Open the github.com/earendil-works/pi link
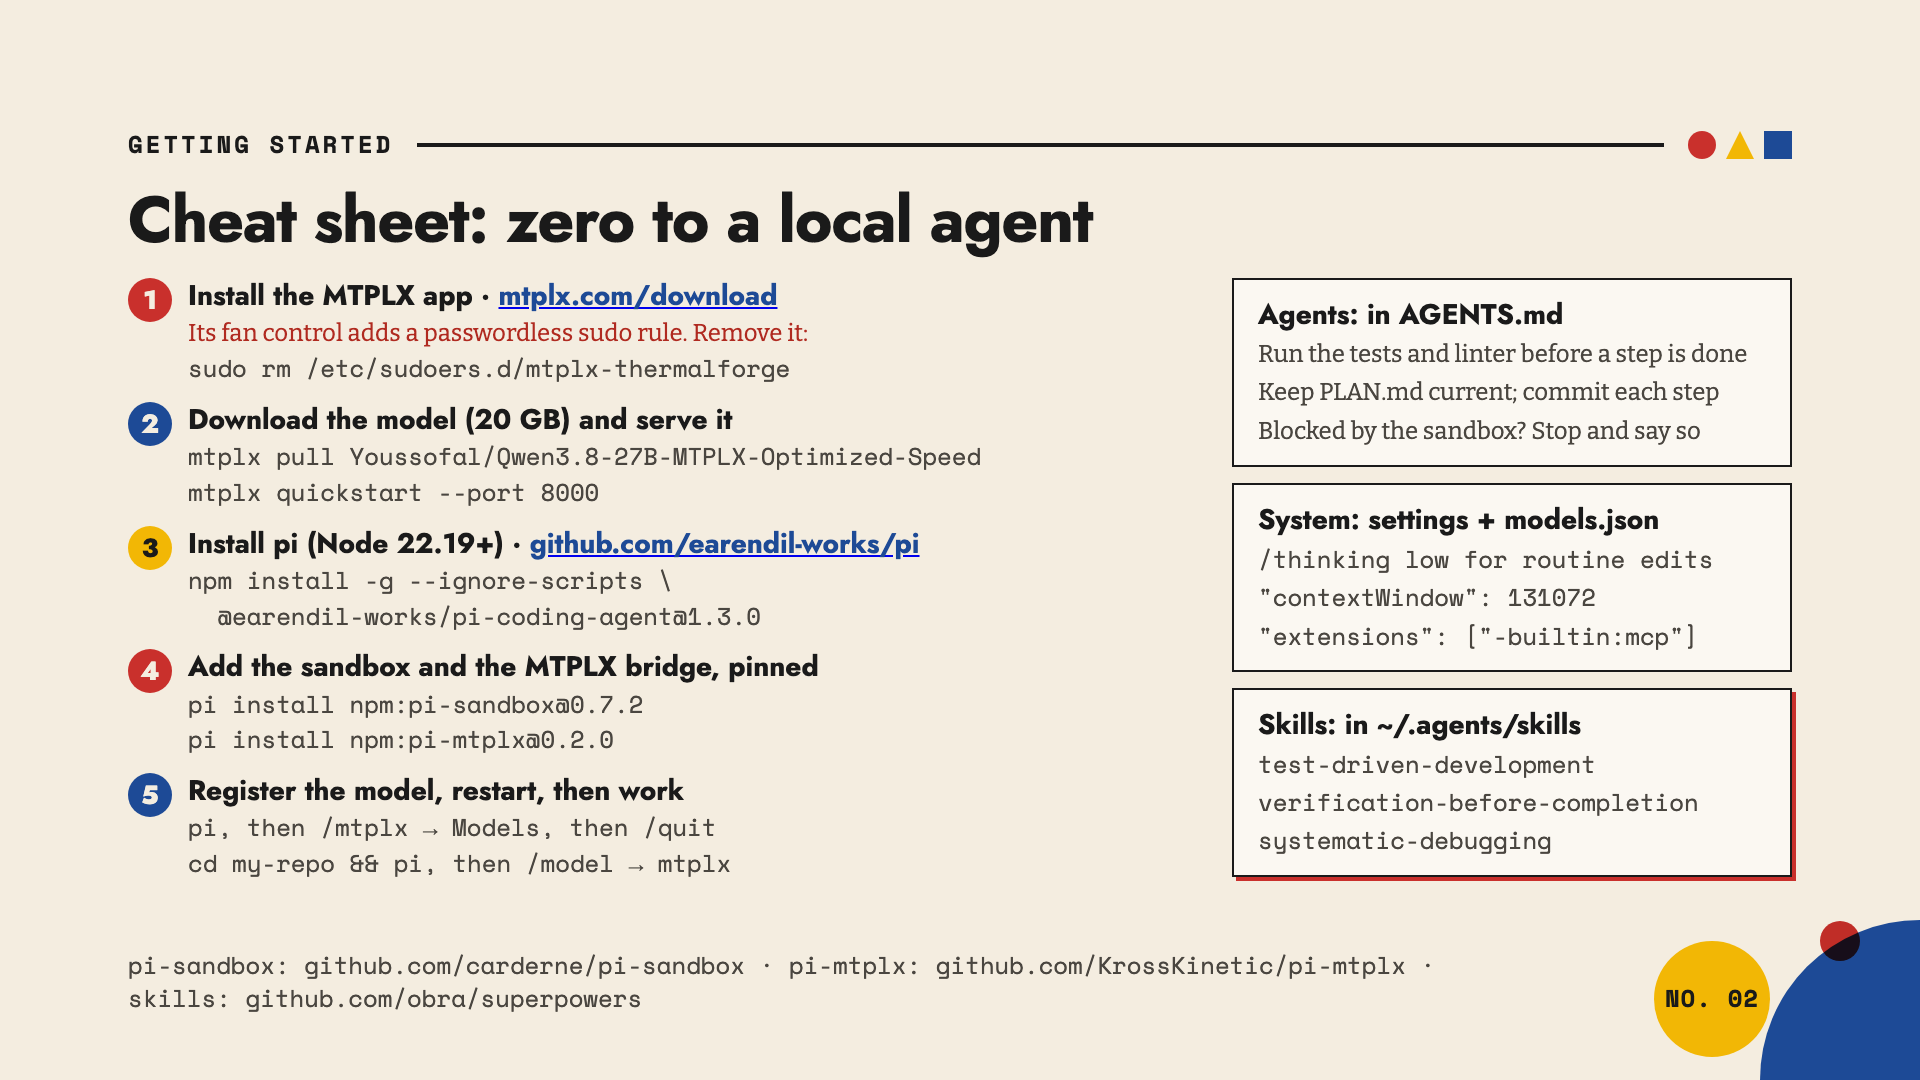Viewport: 1920px width, 1080px height. pos(724,544)
